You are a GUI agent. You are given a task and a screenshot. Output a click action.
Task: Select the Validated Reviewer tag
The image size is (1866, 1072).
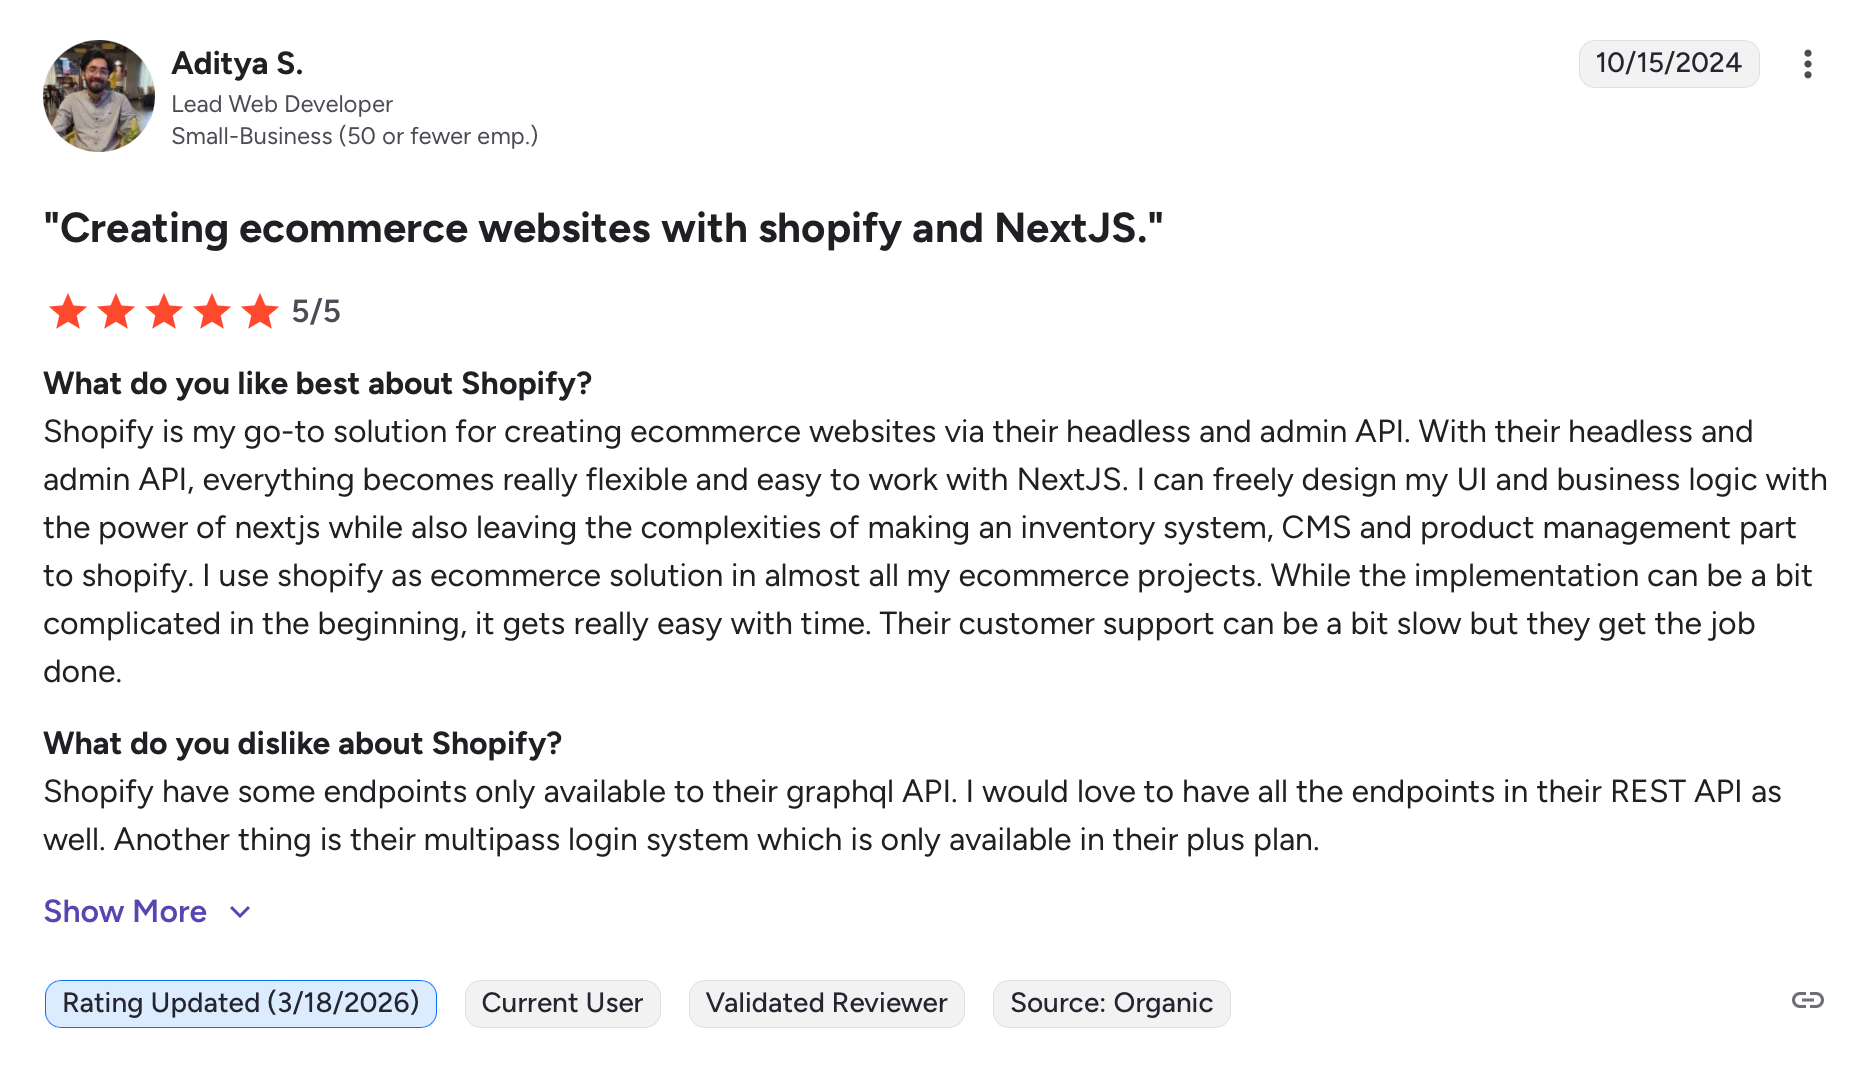pyautogui.click(x=826, y=1003)
